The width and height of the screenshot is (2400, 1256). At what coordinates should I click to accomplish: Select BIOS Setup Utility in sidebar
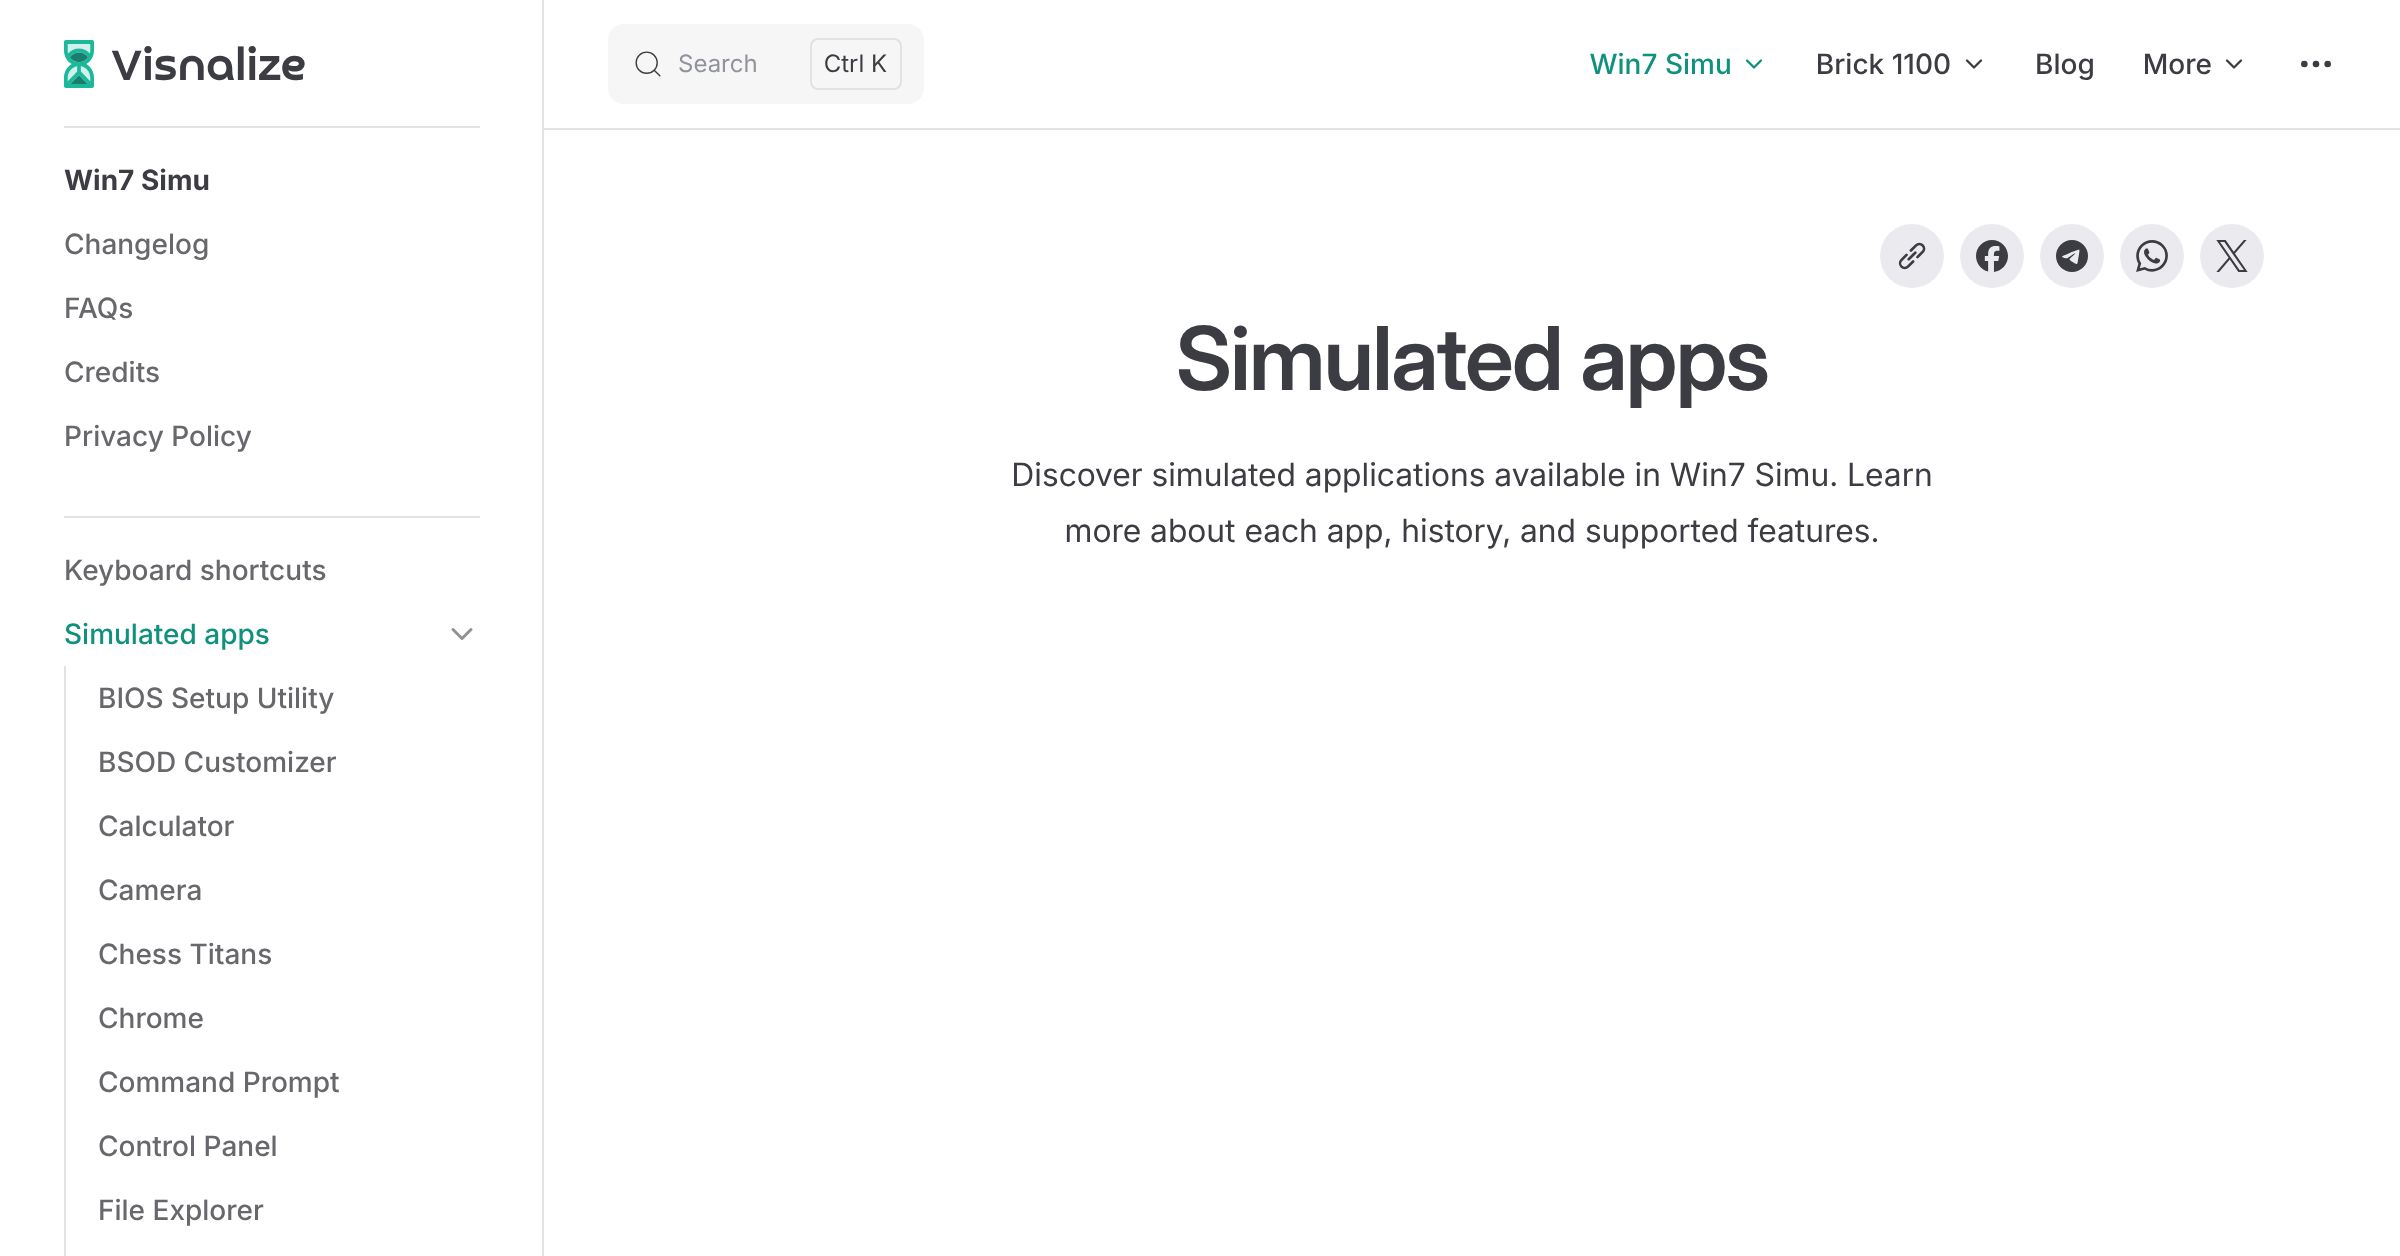216,698
